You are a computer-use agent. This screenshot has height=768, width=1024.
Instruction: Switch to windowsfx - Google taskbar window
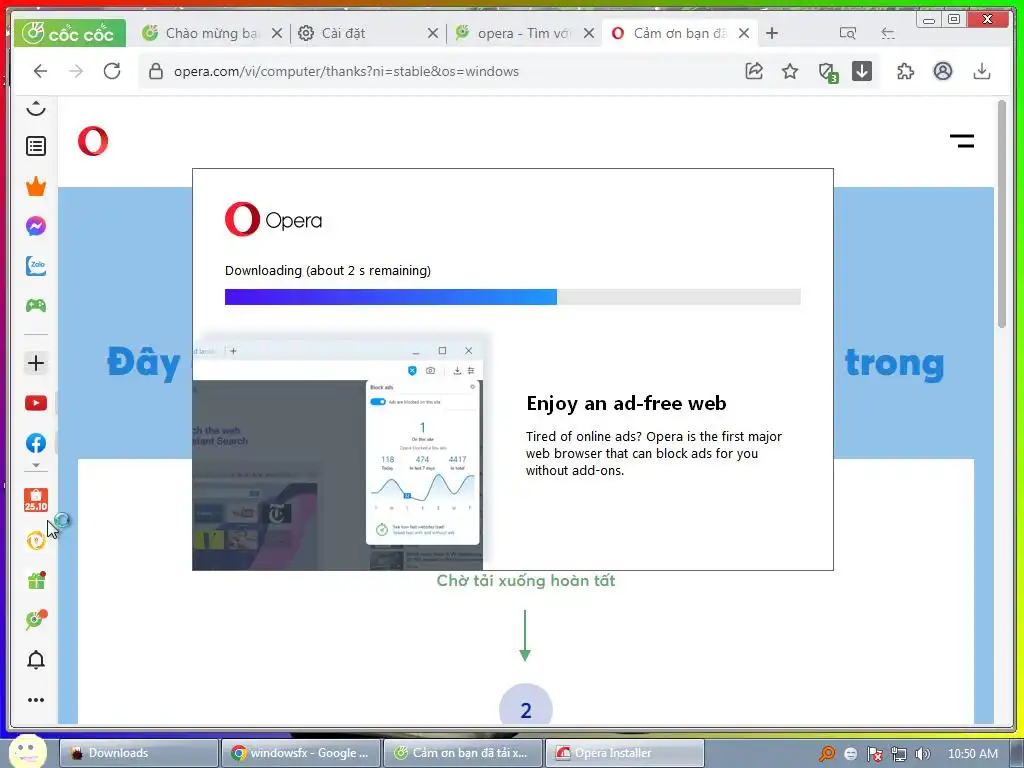click(x=300, y=753)
